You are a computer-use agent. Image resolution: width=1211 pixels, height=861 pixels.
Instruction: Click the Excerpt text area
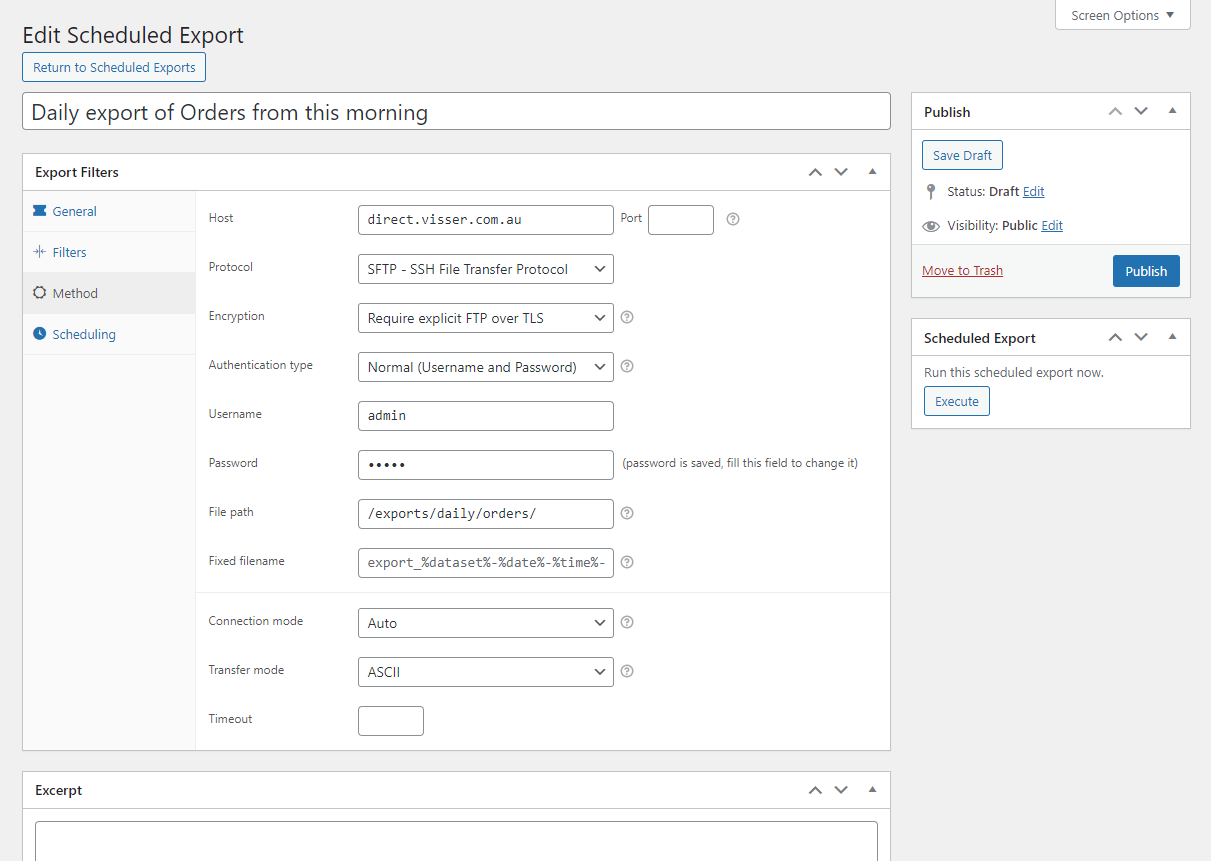[456, 841]
